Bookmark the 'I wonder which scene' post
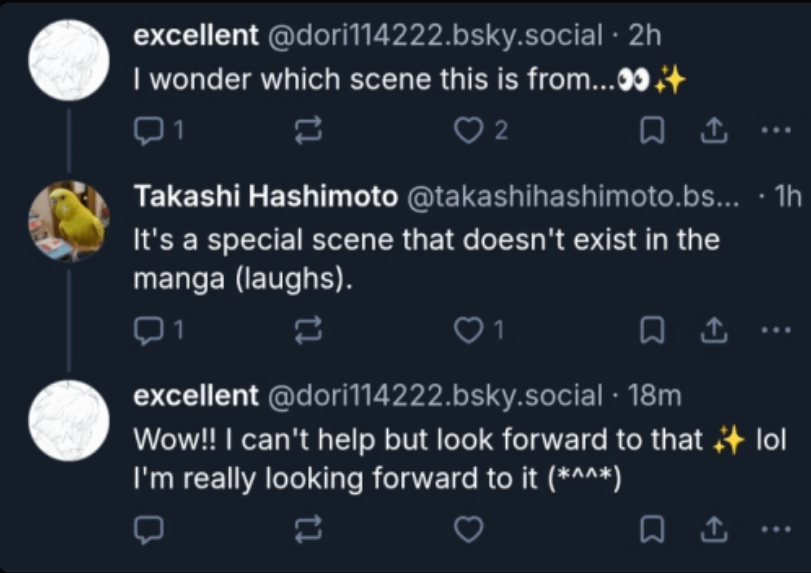This screenshot has width=811, height=573. point(652,130)
